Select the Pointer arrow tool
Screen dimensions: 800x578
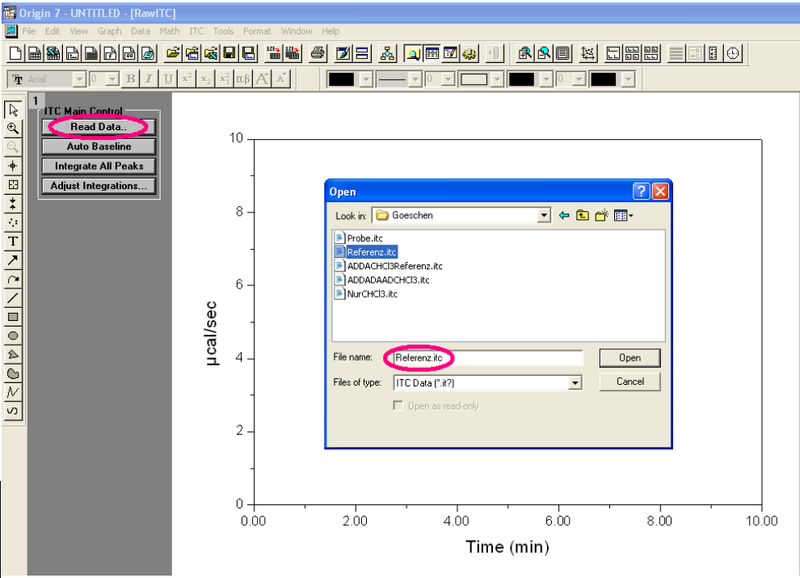tap(13, 110)
